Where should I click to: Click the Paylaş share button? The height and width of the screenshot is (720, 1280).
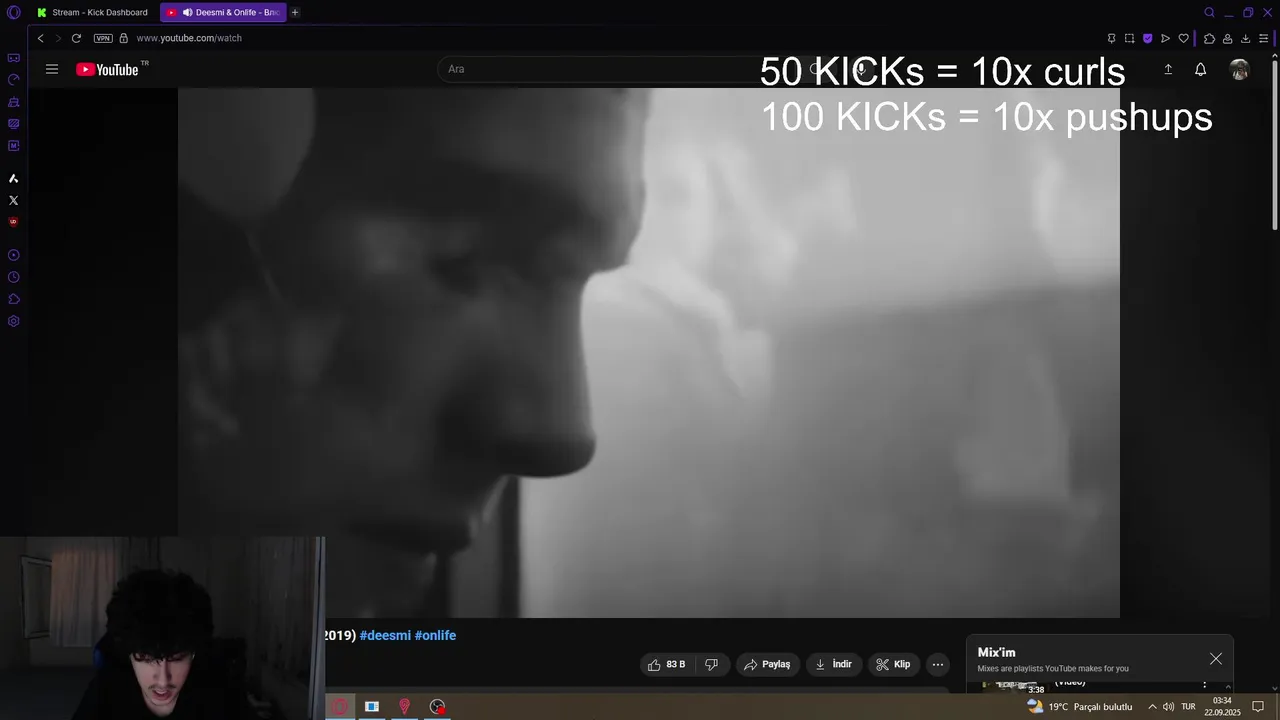pos(767,664)
